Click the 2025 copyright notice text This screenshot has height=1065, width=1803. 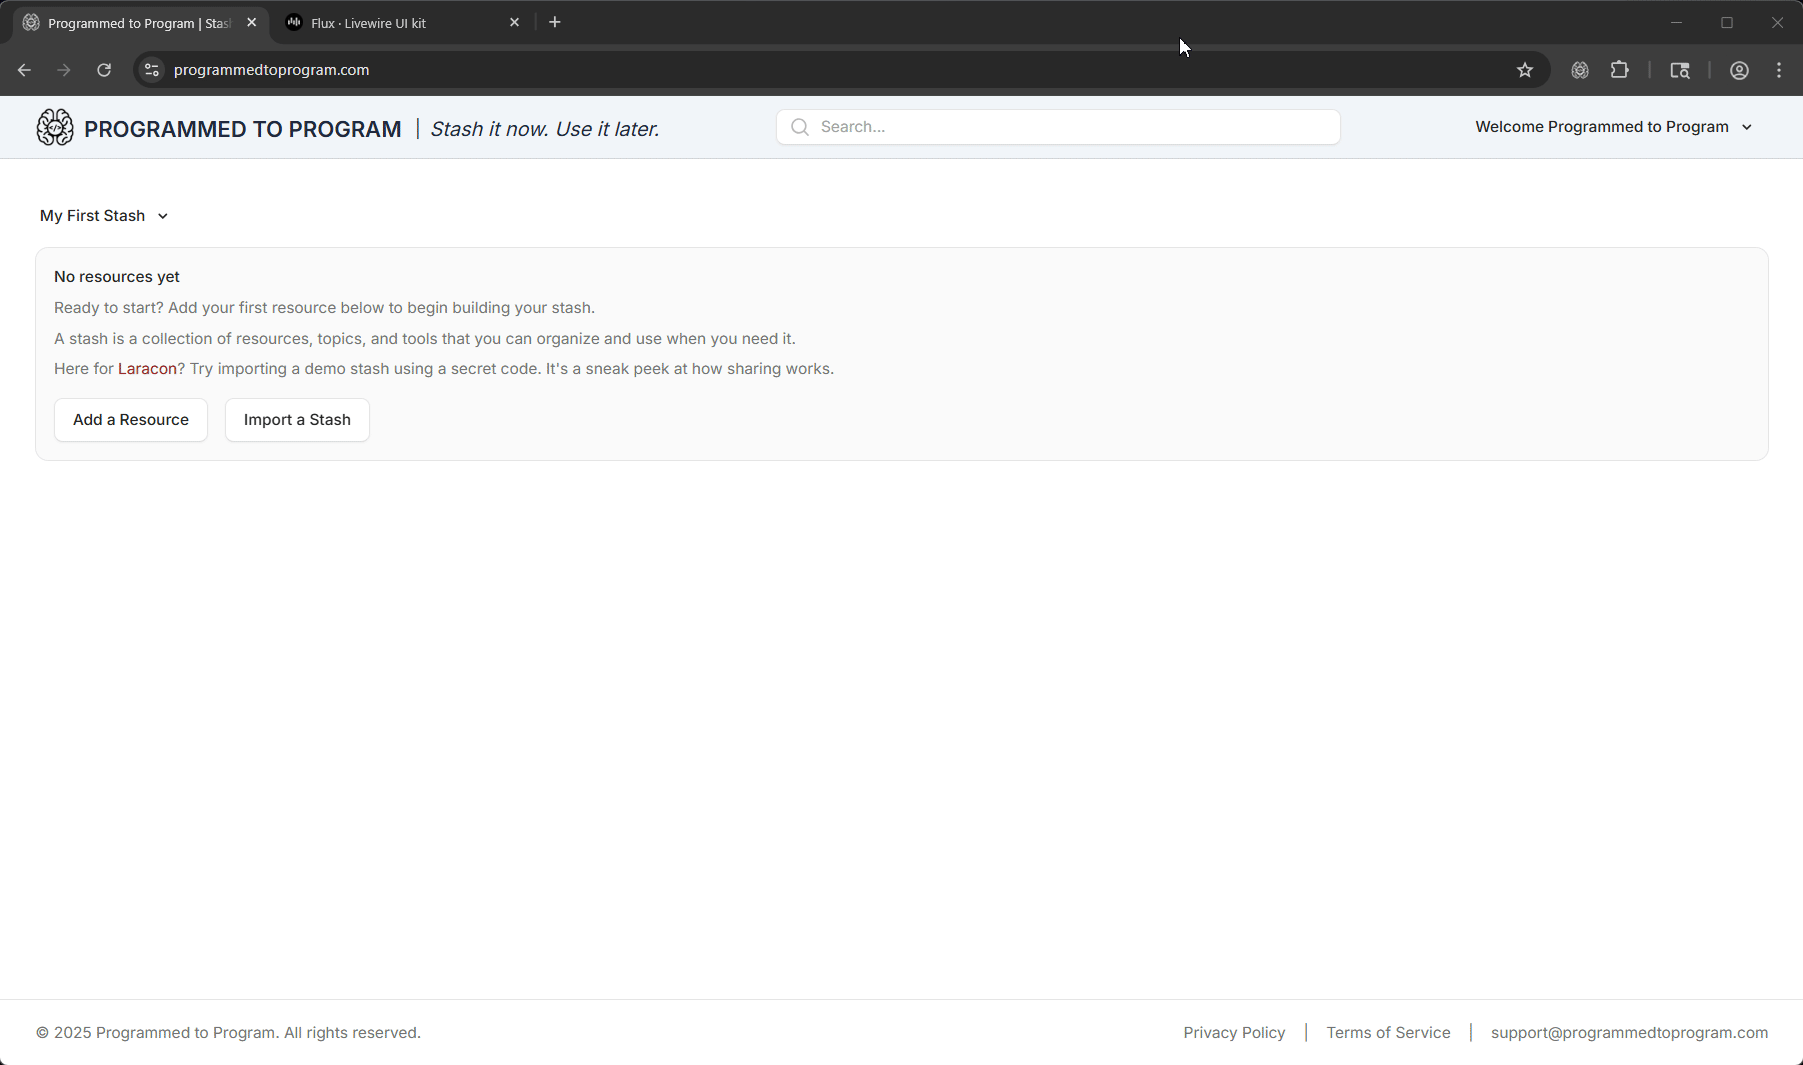[228, 1033]
